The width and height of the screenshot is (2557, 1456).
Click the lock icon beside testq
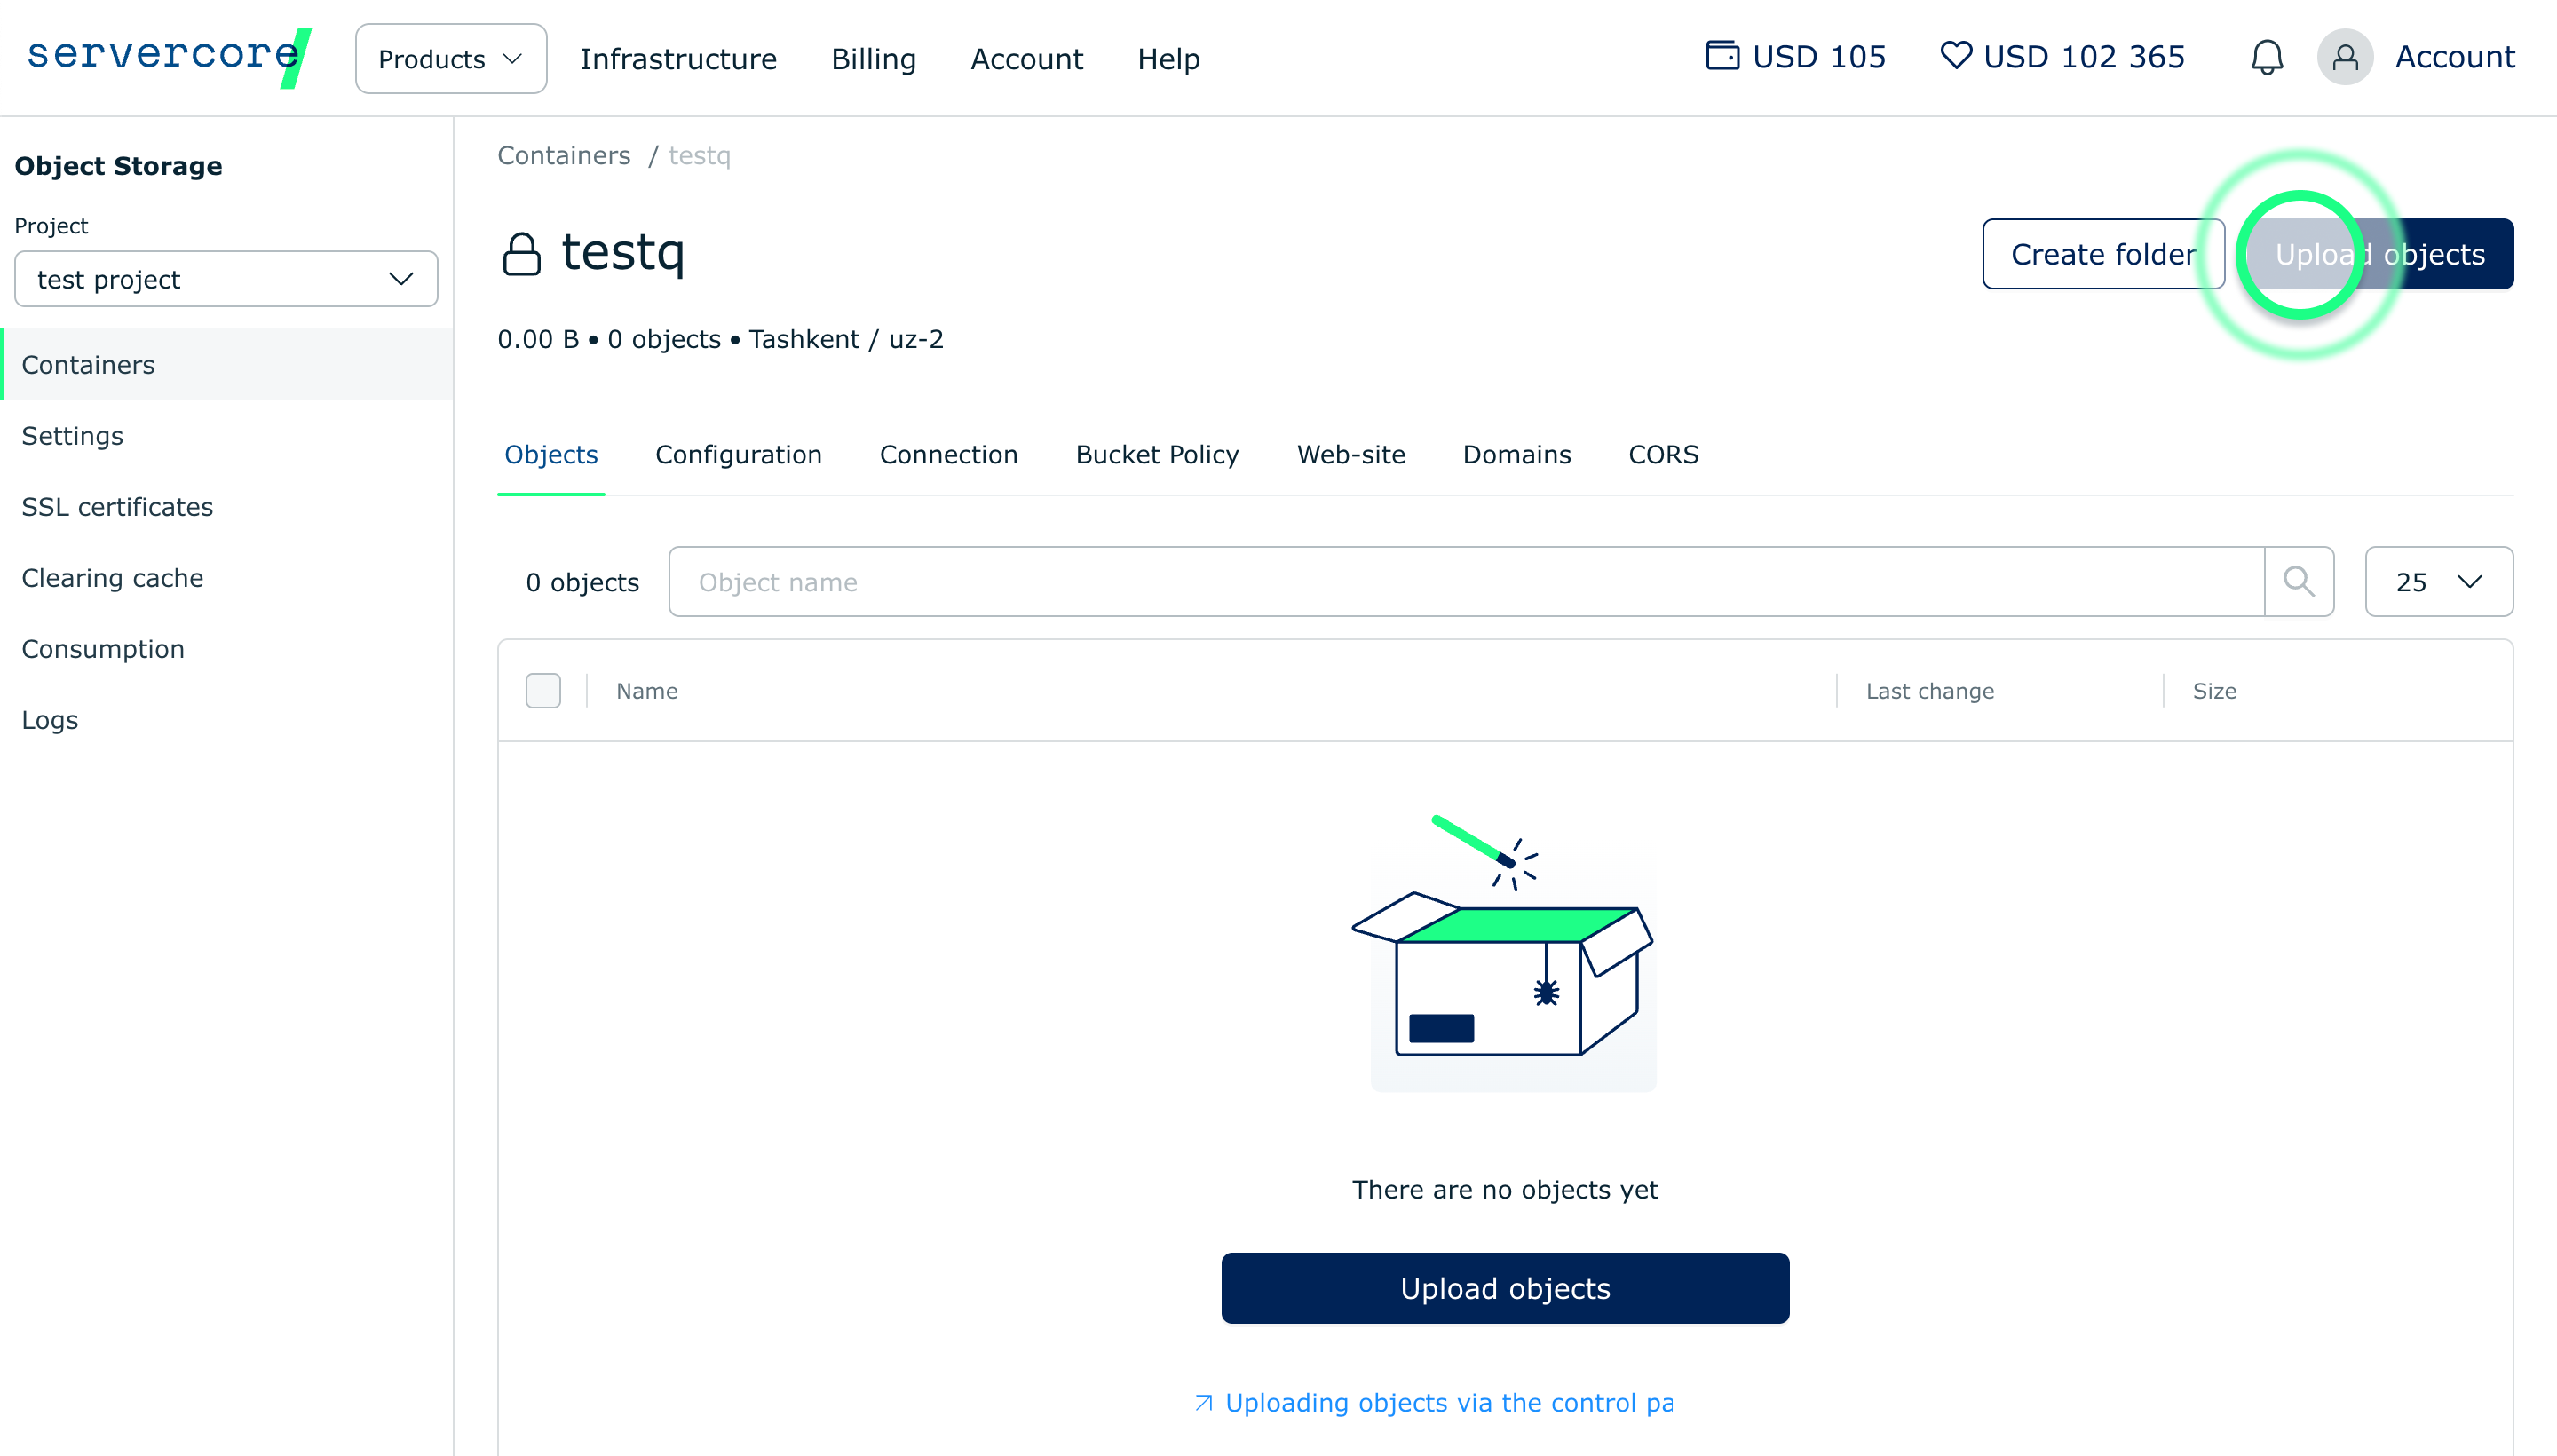[521, 254]
